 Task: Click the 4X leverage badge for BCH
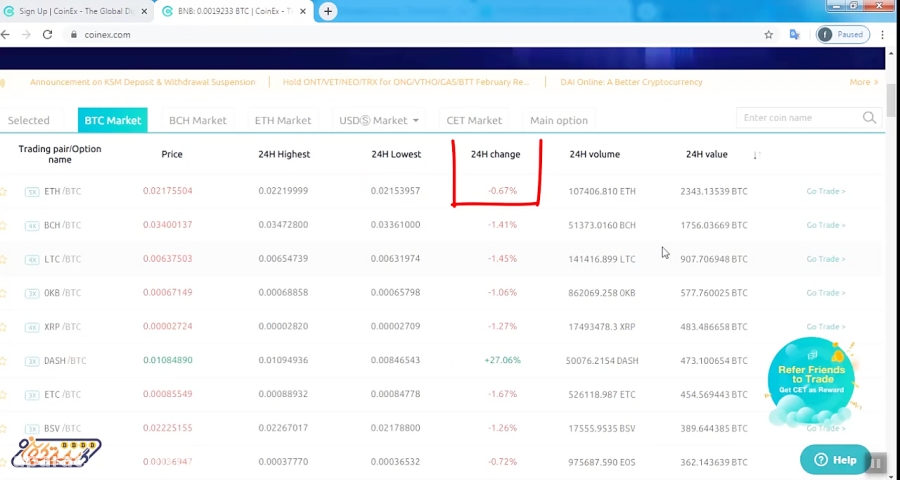coord(32,226)
